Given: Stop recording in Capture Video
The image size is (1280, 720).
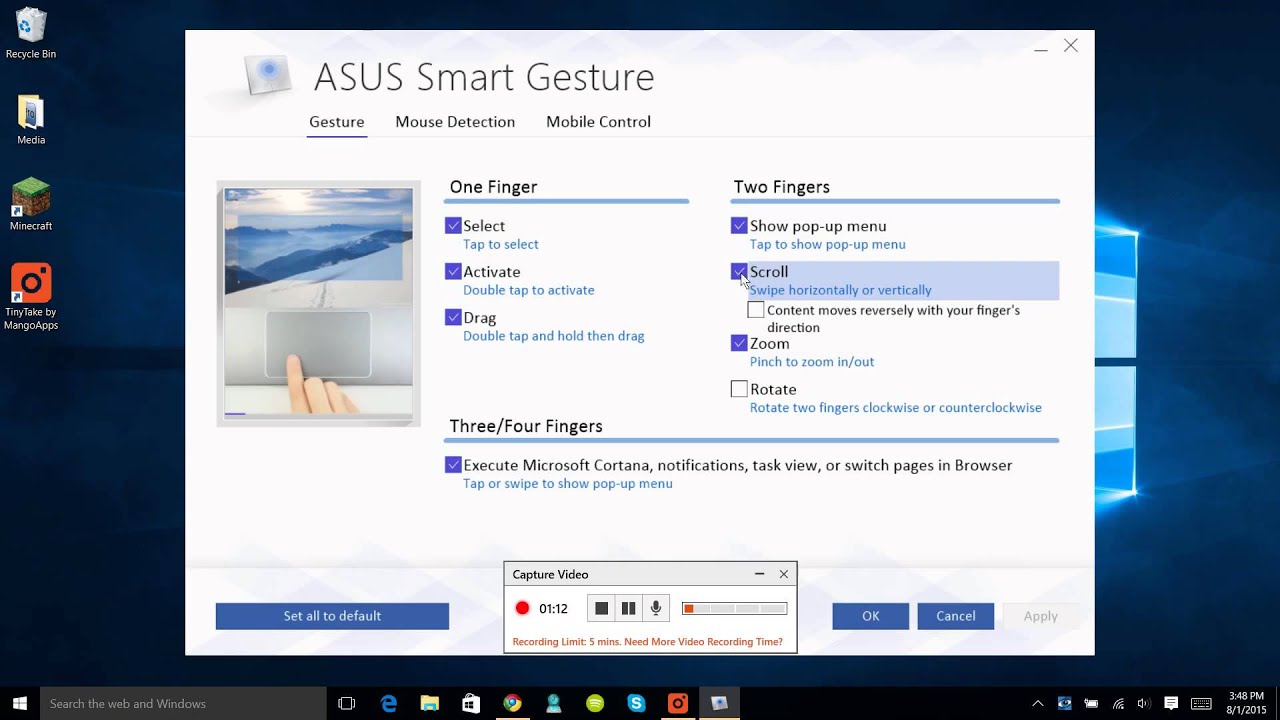Looking at the screenshot, I should [601, 608].
